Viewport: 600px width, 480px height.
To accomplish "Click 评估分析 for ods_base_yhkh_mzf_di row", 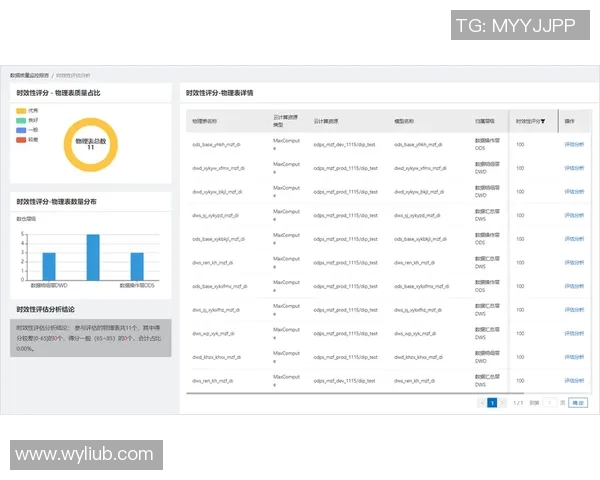I will click(x=575, y=144).
